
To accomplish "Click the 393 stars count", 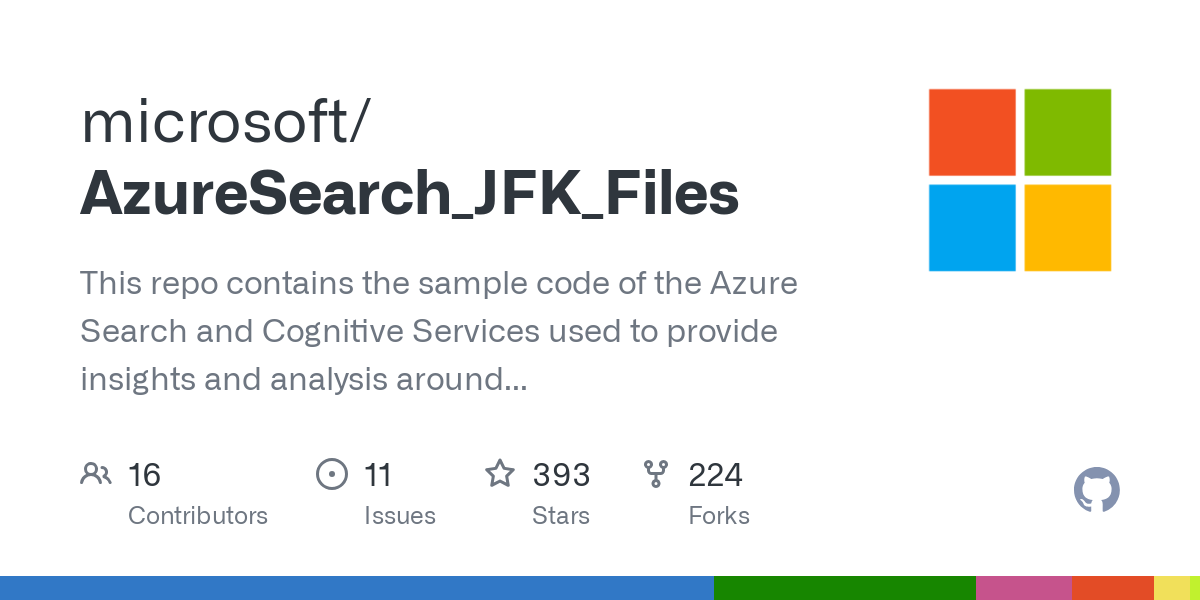I will (x=561, y=474).
